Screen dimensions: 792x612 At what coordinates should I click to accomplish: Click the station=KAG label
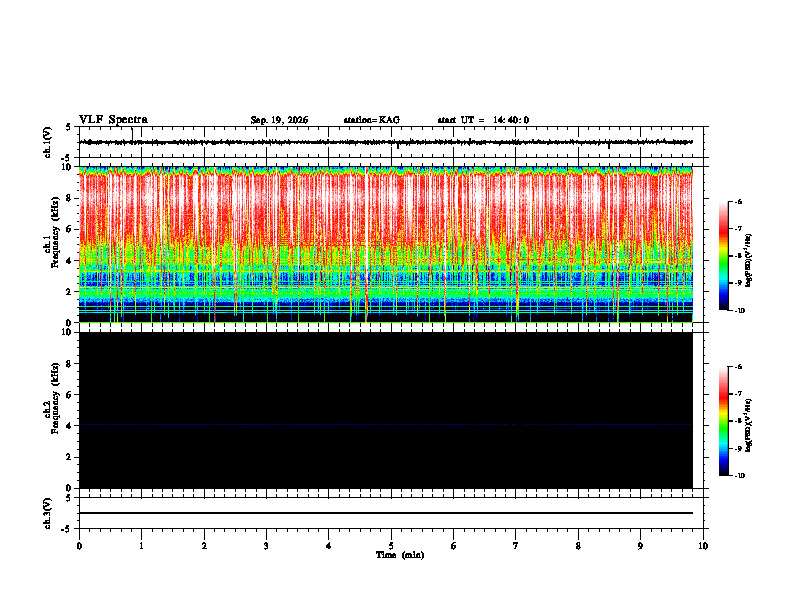click(x=372, y=120)
